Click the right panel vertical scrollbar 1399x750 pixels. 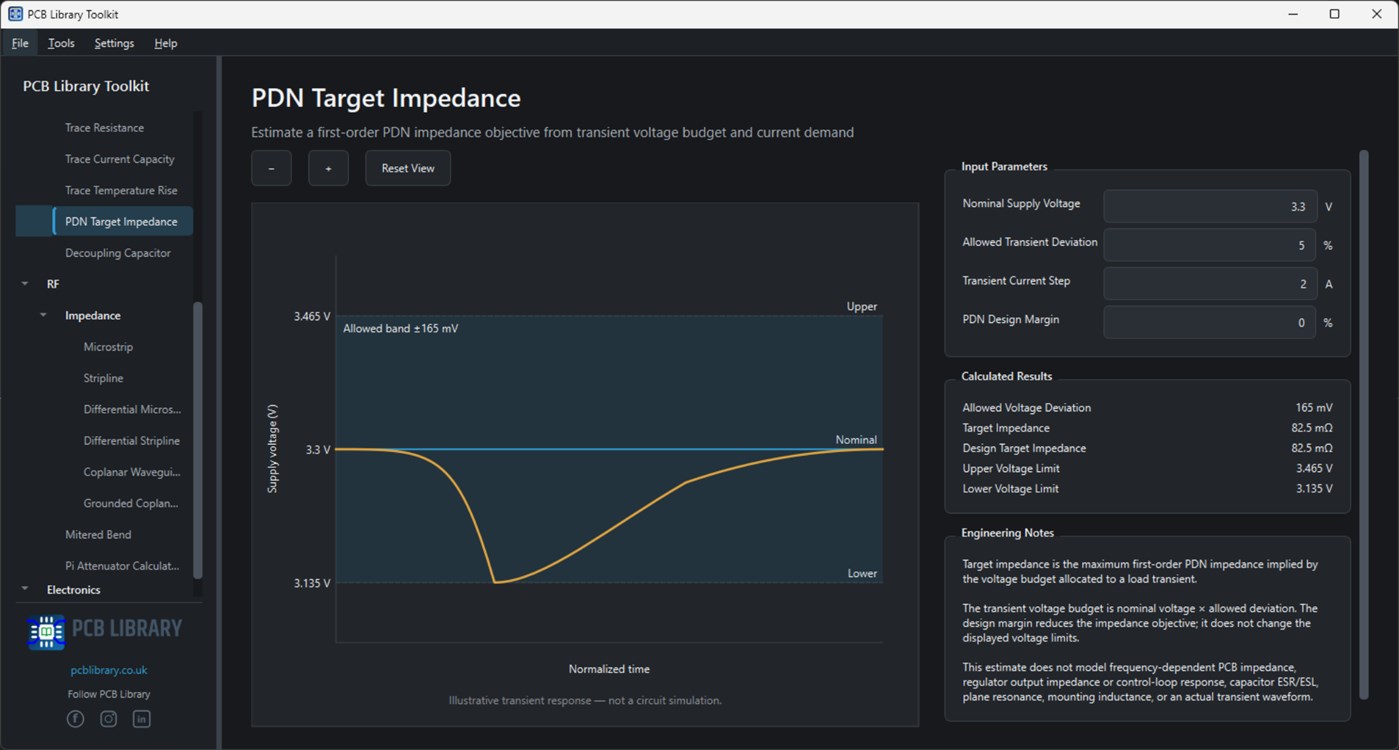tap(1363, 425)
